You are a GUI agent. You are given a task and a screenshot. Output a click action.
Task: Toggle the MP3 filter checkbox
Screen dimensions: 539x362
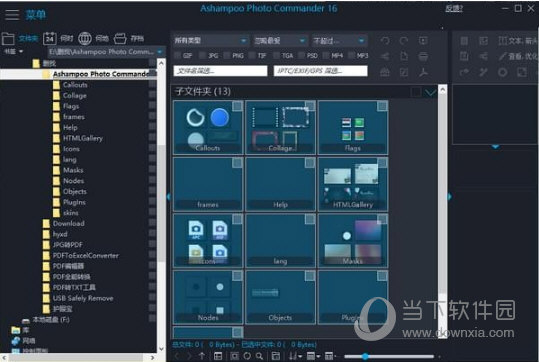[x=351, y=55]
